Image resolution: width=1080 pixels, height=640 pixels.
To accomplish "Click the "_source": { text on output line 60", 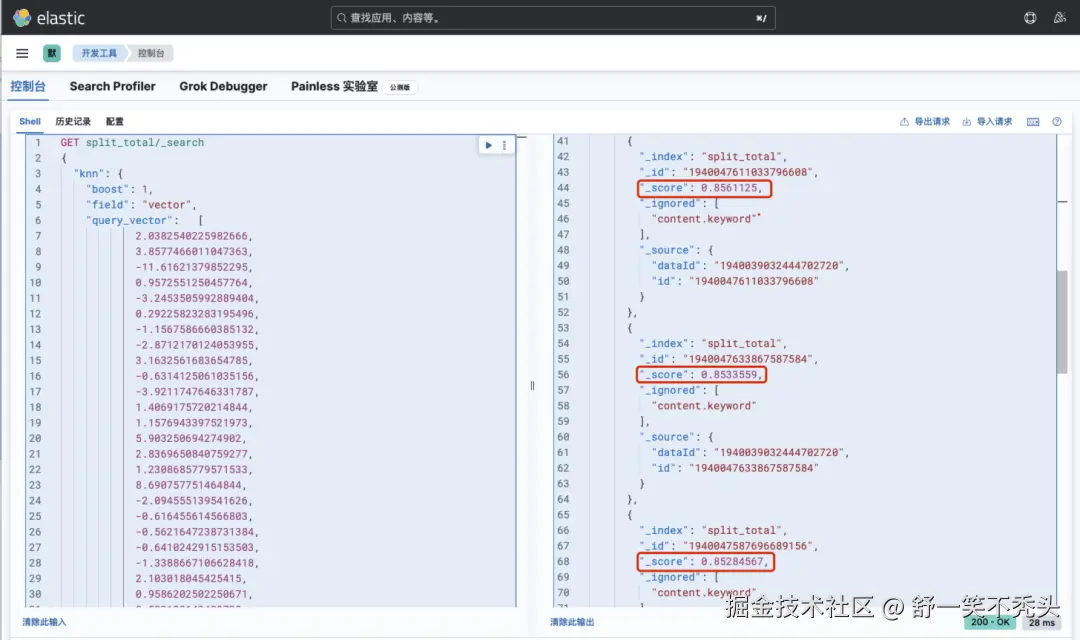I will (676, 437).
